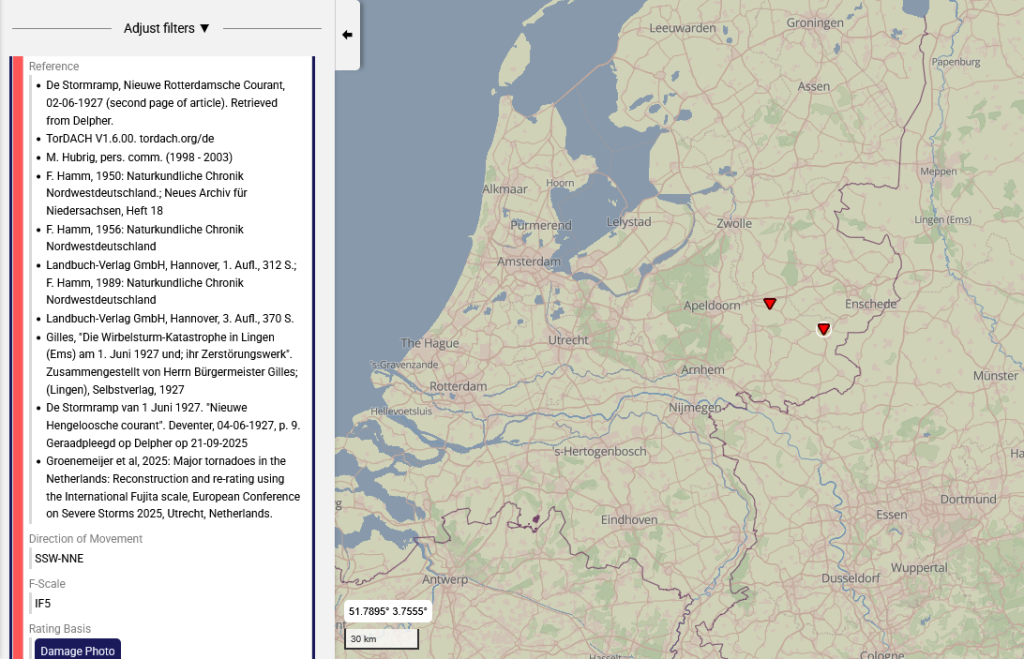
Task: Open the Damage Photo rating basis
Action: pyautogui.click(x=78, y=651)
